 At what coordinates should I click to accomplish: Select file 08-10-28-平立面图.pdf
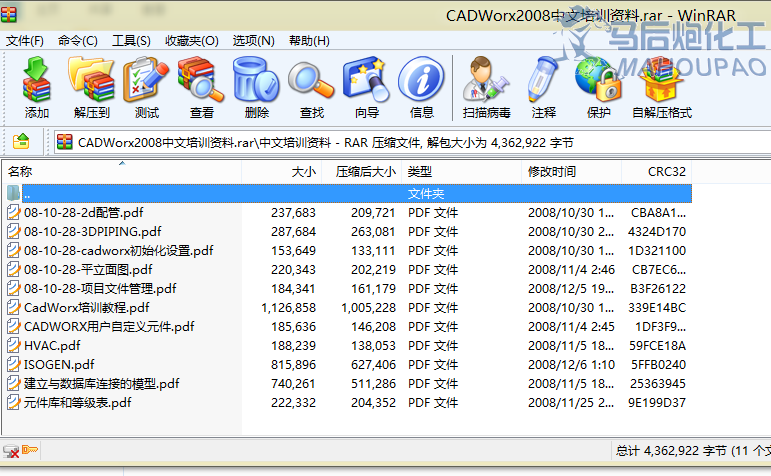click(88, 269)
